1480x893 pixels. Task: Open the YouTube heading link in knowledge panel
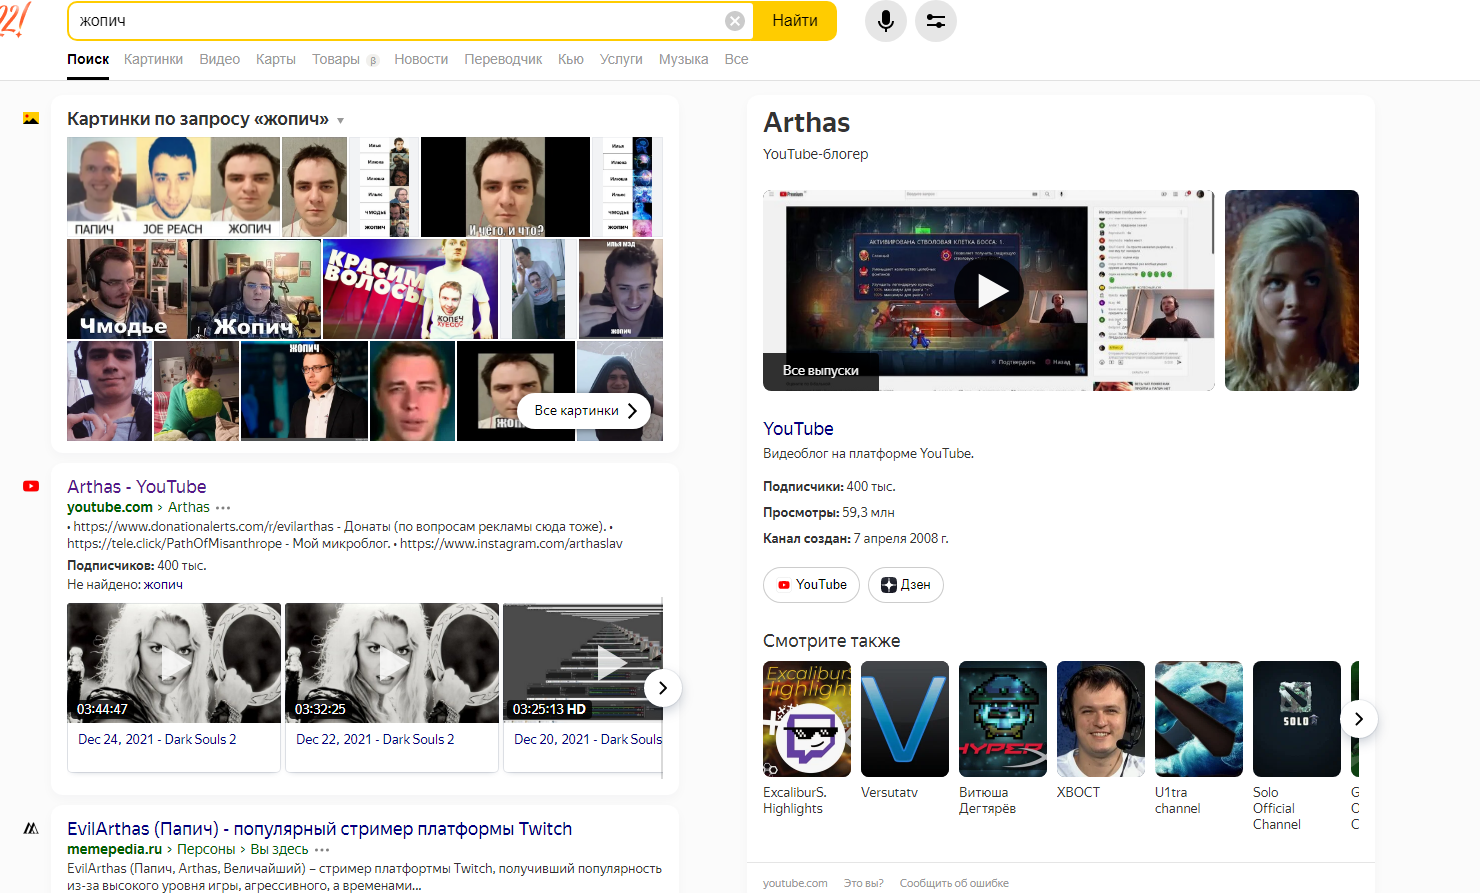pos(798,429)
